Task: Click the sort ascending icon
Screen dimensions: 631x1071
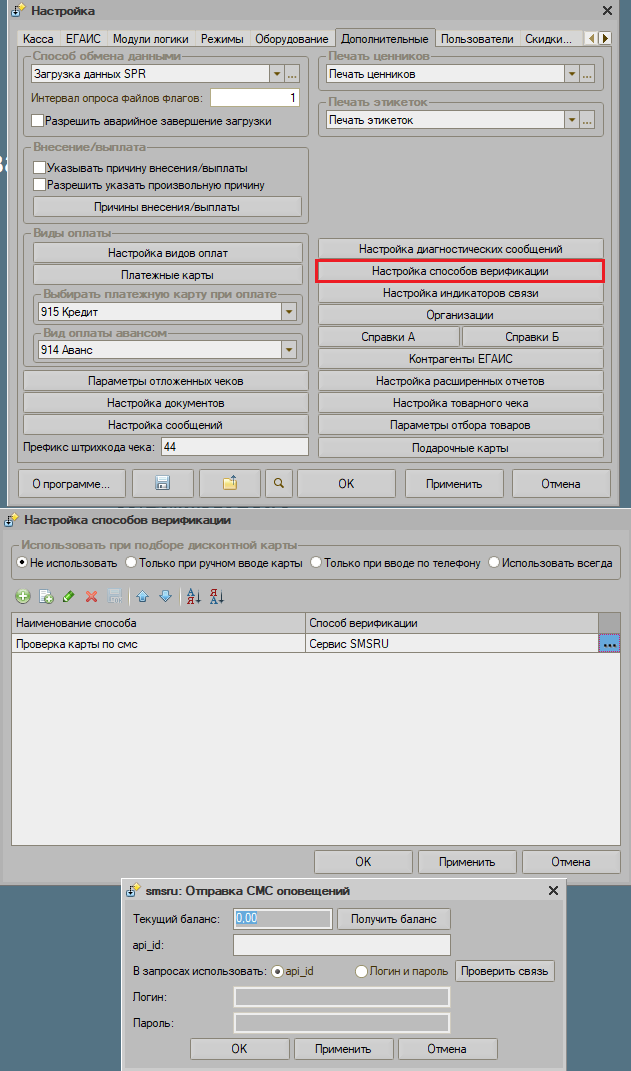Action: tap(194, 596)
